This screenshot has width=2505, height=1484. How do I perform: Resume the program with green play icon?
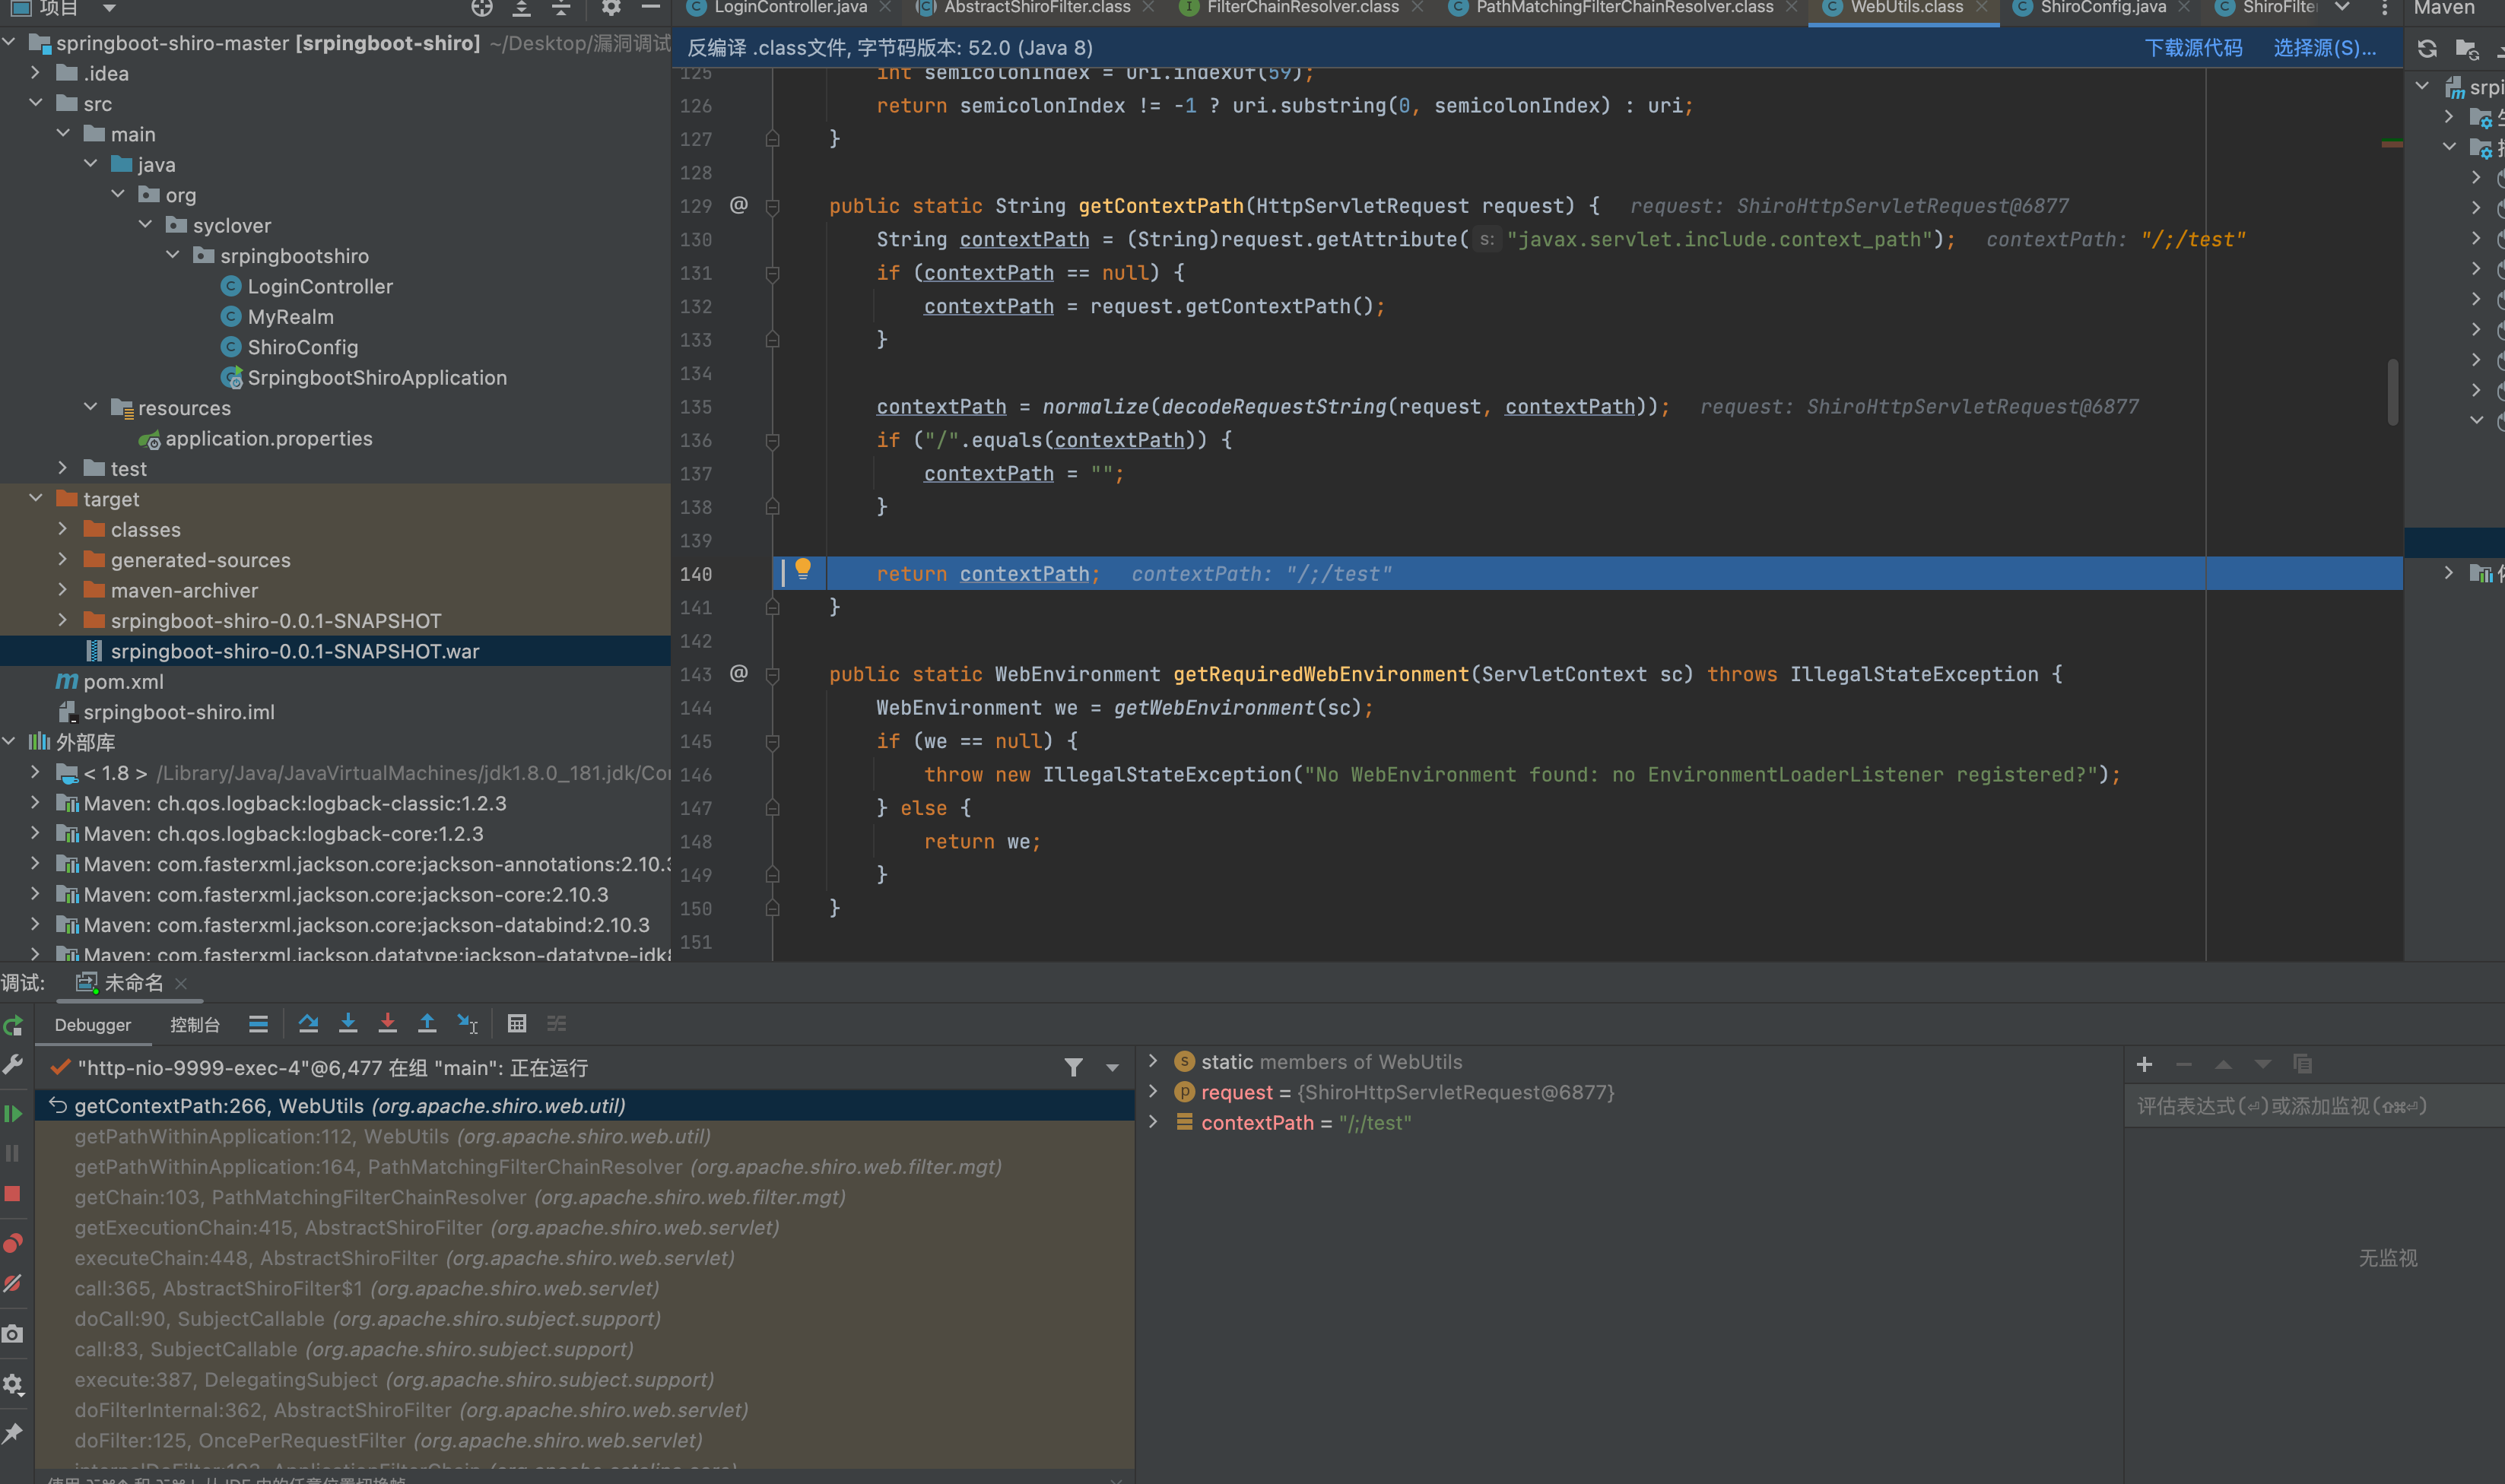pyautogui.click(x=13, y=1113)
